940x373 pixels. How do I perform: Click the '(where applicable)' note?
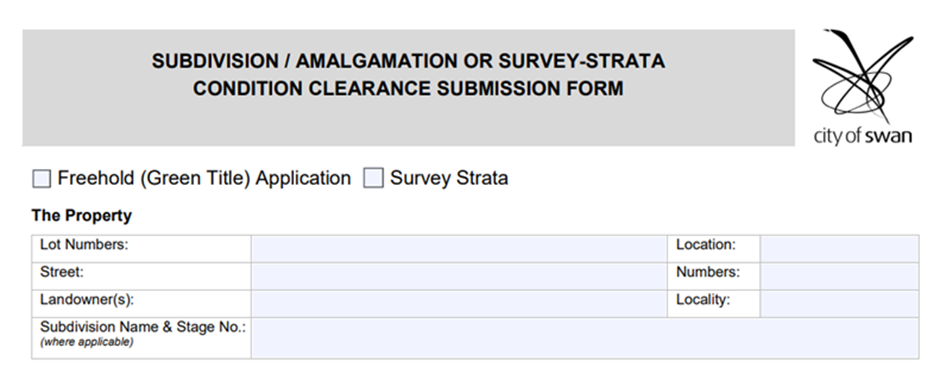click(x=86, y=342)
